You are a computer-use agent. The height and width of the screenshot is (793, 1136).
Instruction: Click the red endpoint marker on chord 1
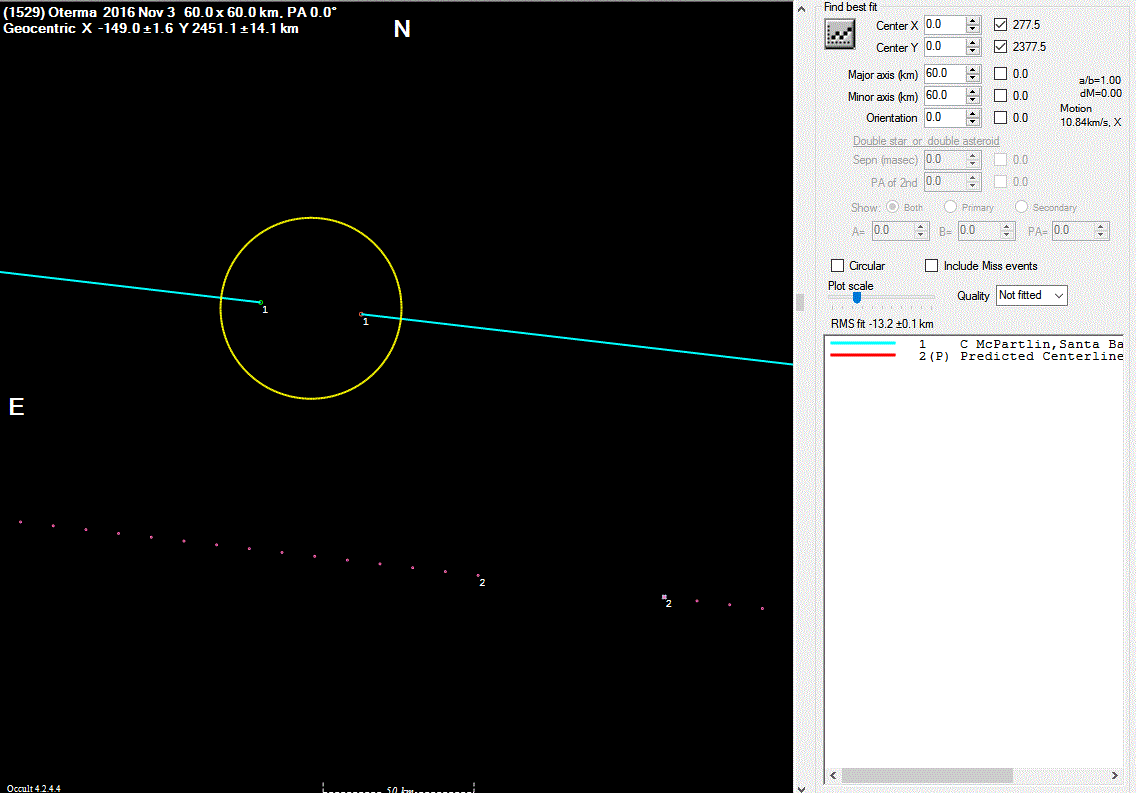(361, 314)
